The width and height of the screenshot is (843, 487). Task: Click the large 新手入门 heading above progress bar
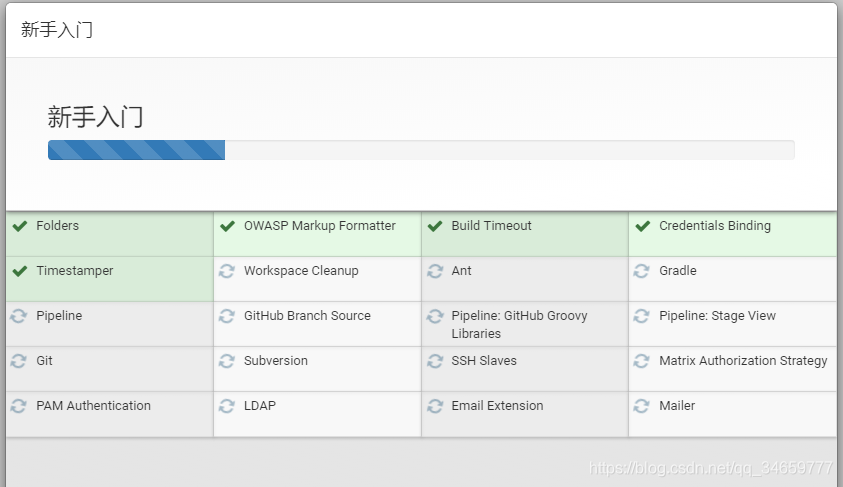click(x=96, y=117)
